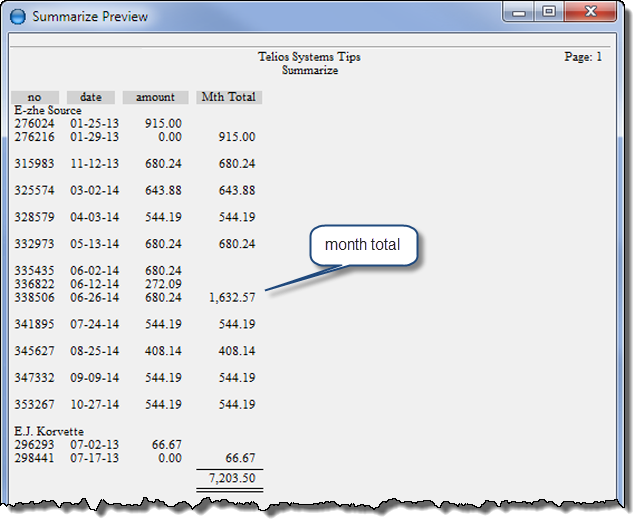
Task: Click the 1,632.57 month total value
Action: pos(232,297)
